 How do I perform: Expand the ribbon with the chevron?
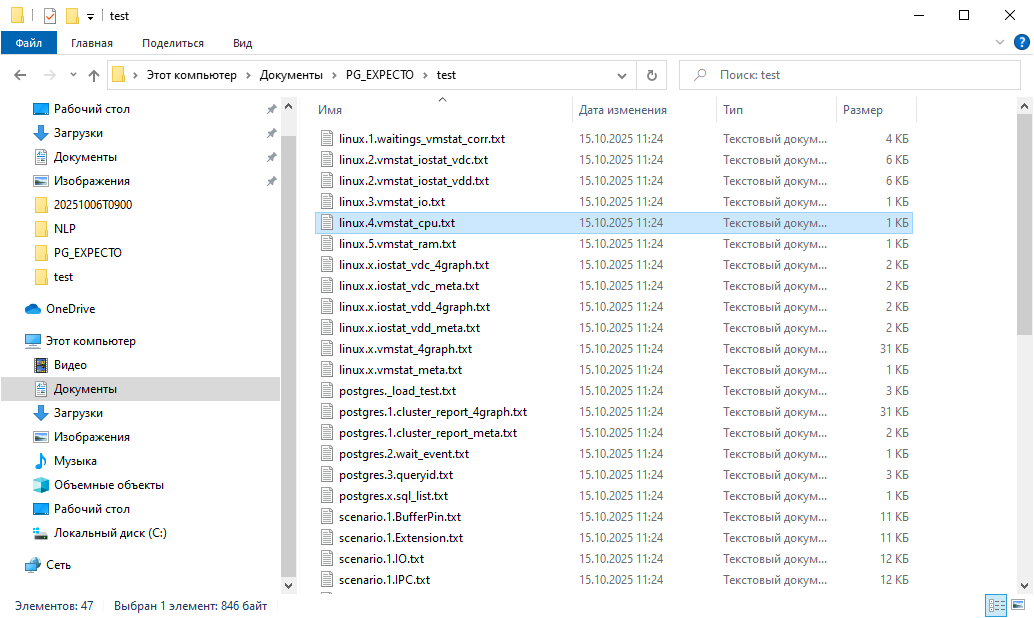coord(1000,42)
